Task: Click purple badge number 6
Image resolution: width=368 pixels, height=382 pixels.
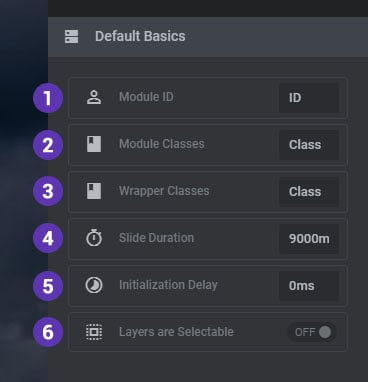Action: (x=48, y=332)
